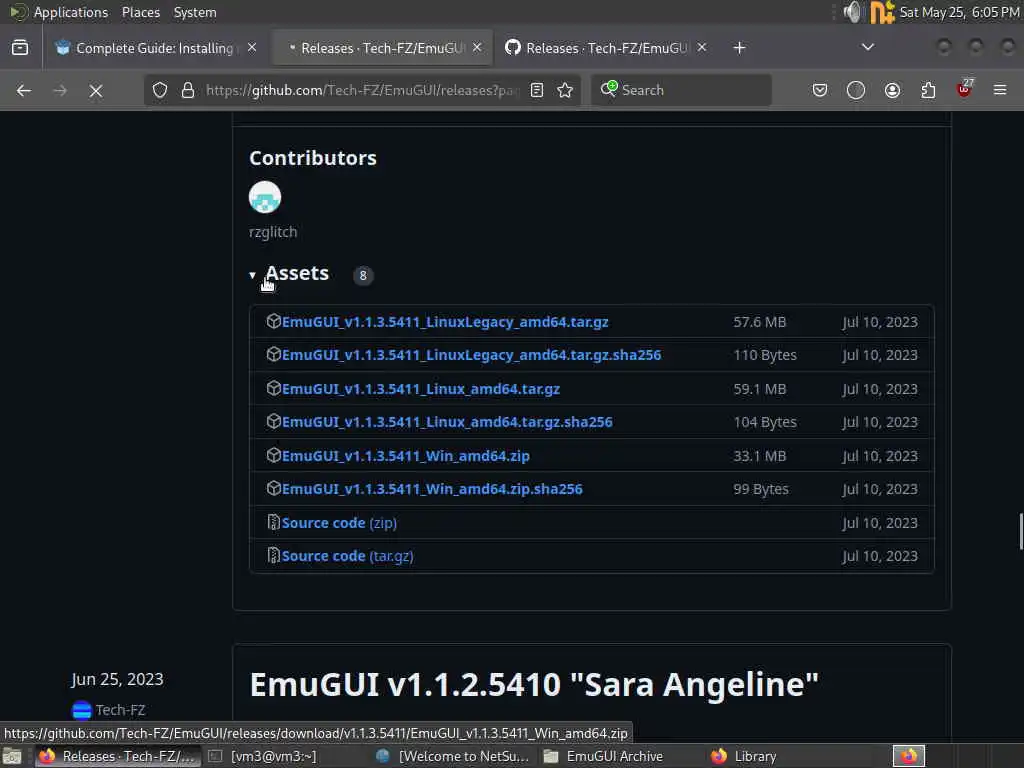Click the Assets count badge 8
1024x768 pixels.
pyautogui.click(x=363, y=275)
